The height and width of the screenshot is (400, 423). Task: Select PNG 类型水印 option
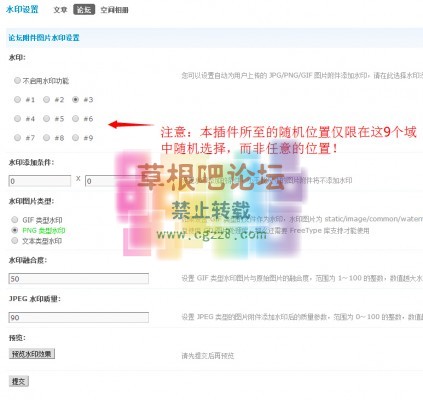click(x=15, y=230)
